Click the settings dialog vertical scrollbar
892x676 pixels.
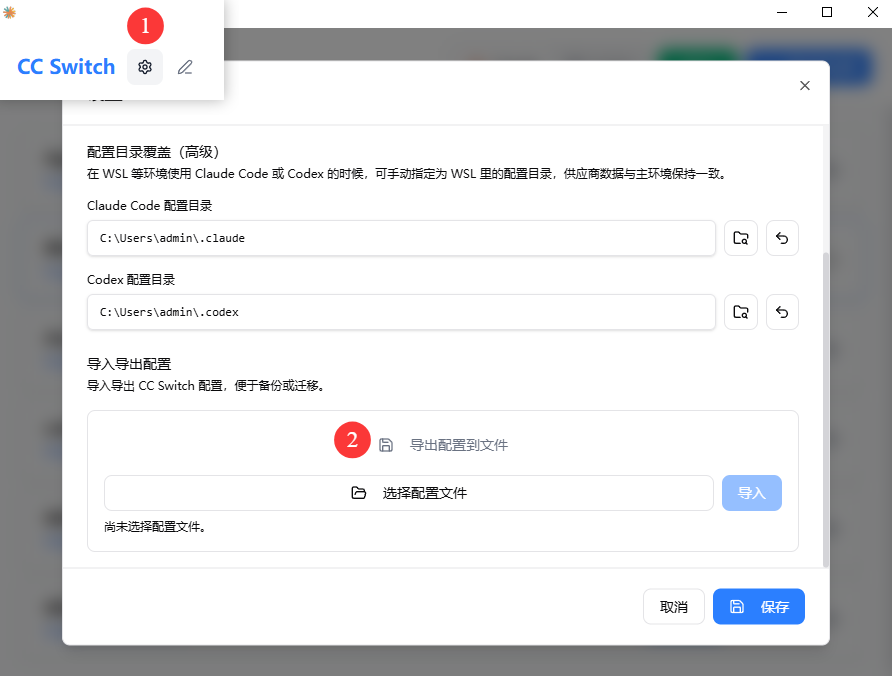(825, 400)
